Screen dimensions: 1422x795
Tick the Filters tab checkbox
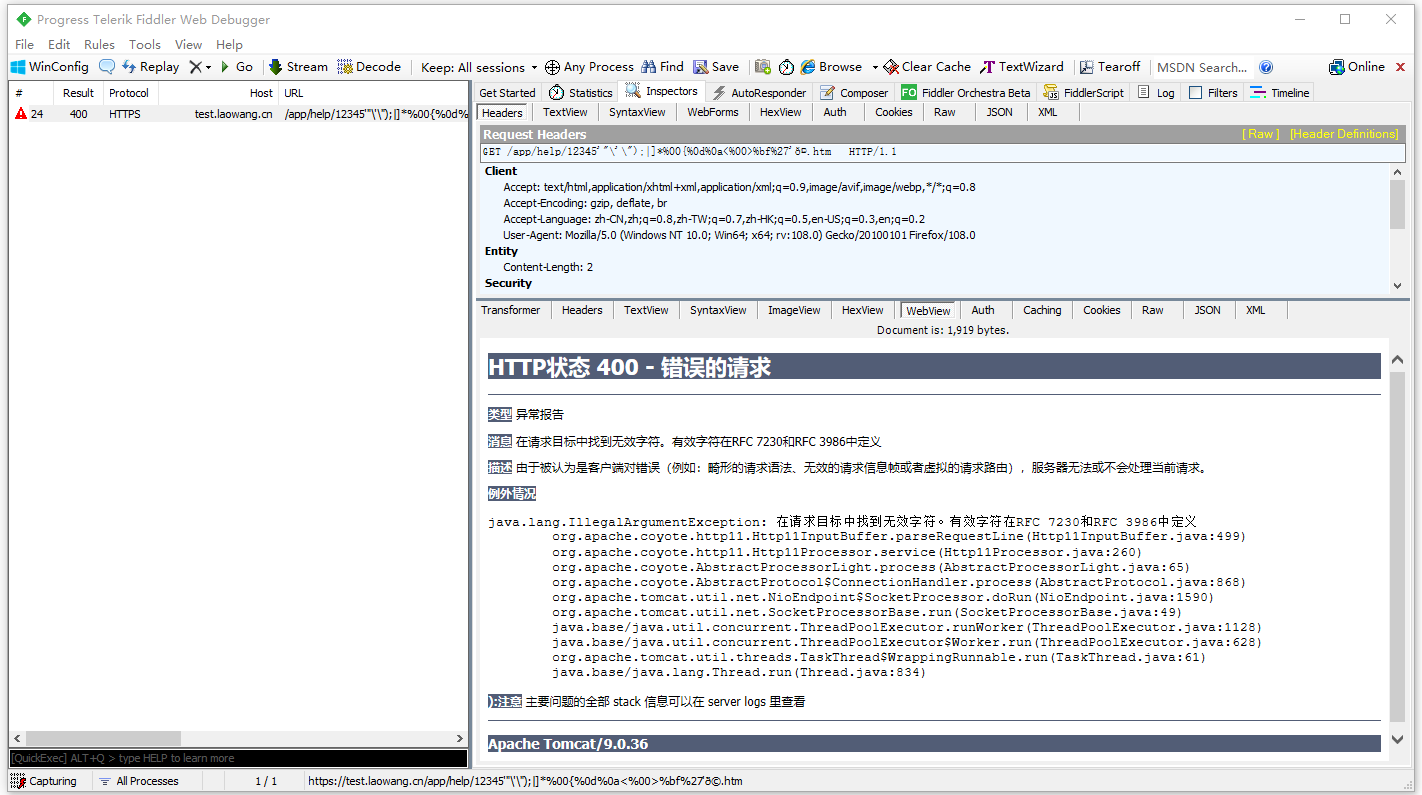tap(1196, 93)
